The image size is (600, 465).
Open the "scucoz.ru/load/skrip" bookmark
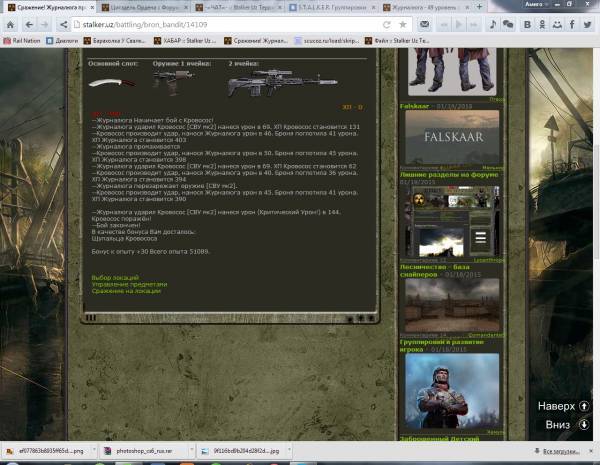(327, 41)
